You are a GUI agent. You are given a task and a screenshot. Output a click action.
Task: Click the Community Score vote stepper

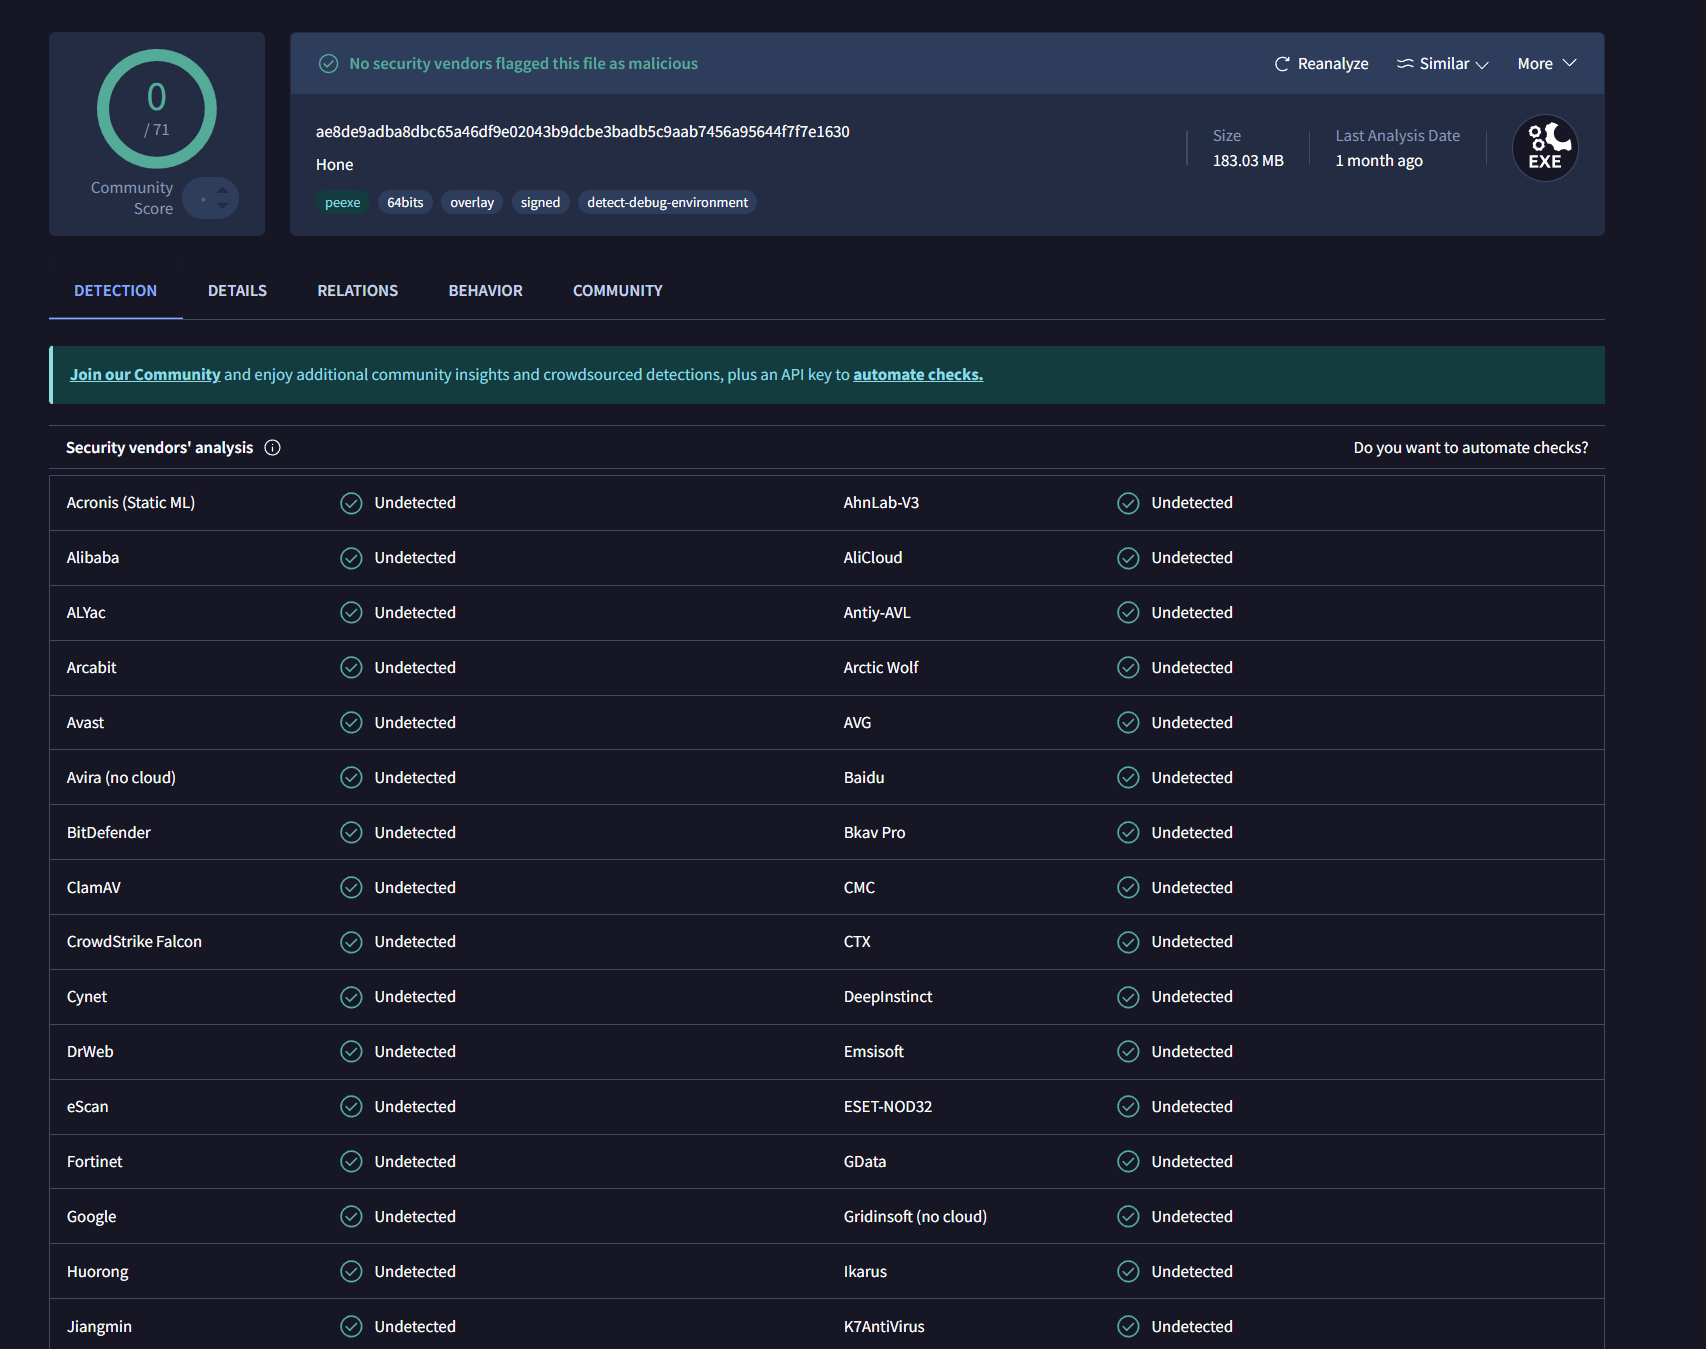(210, 198)
